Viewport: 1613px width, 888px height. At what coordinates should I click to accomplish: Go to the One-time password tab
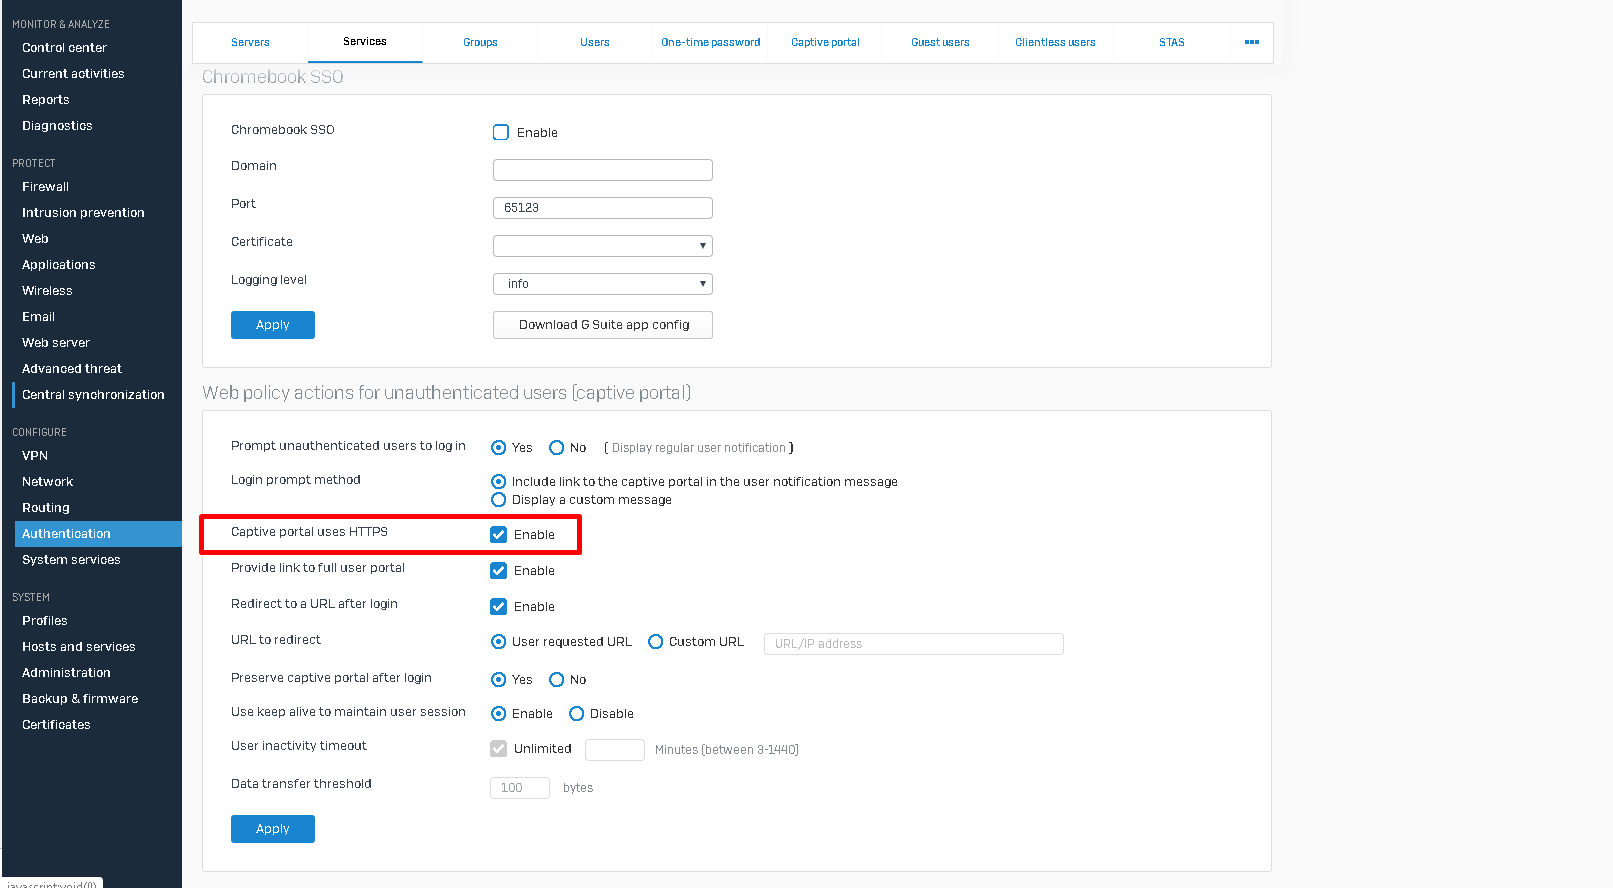click(x=710, y=42)
